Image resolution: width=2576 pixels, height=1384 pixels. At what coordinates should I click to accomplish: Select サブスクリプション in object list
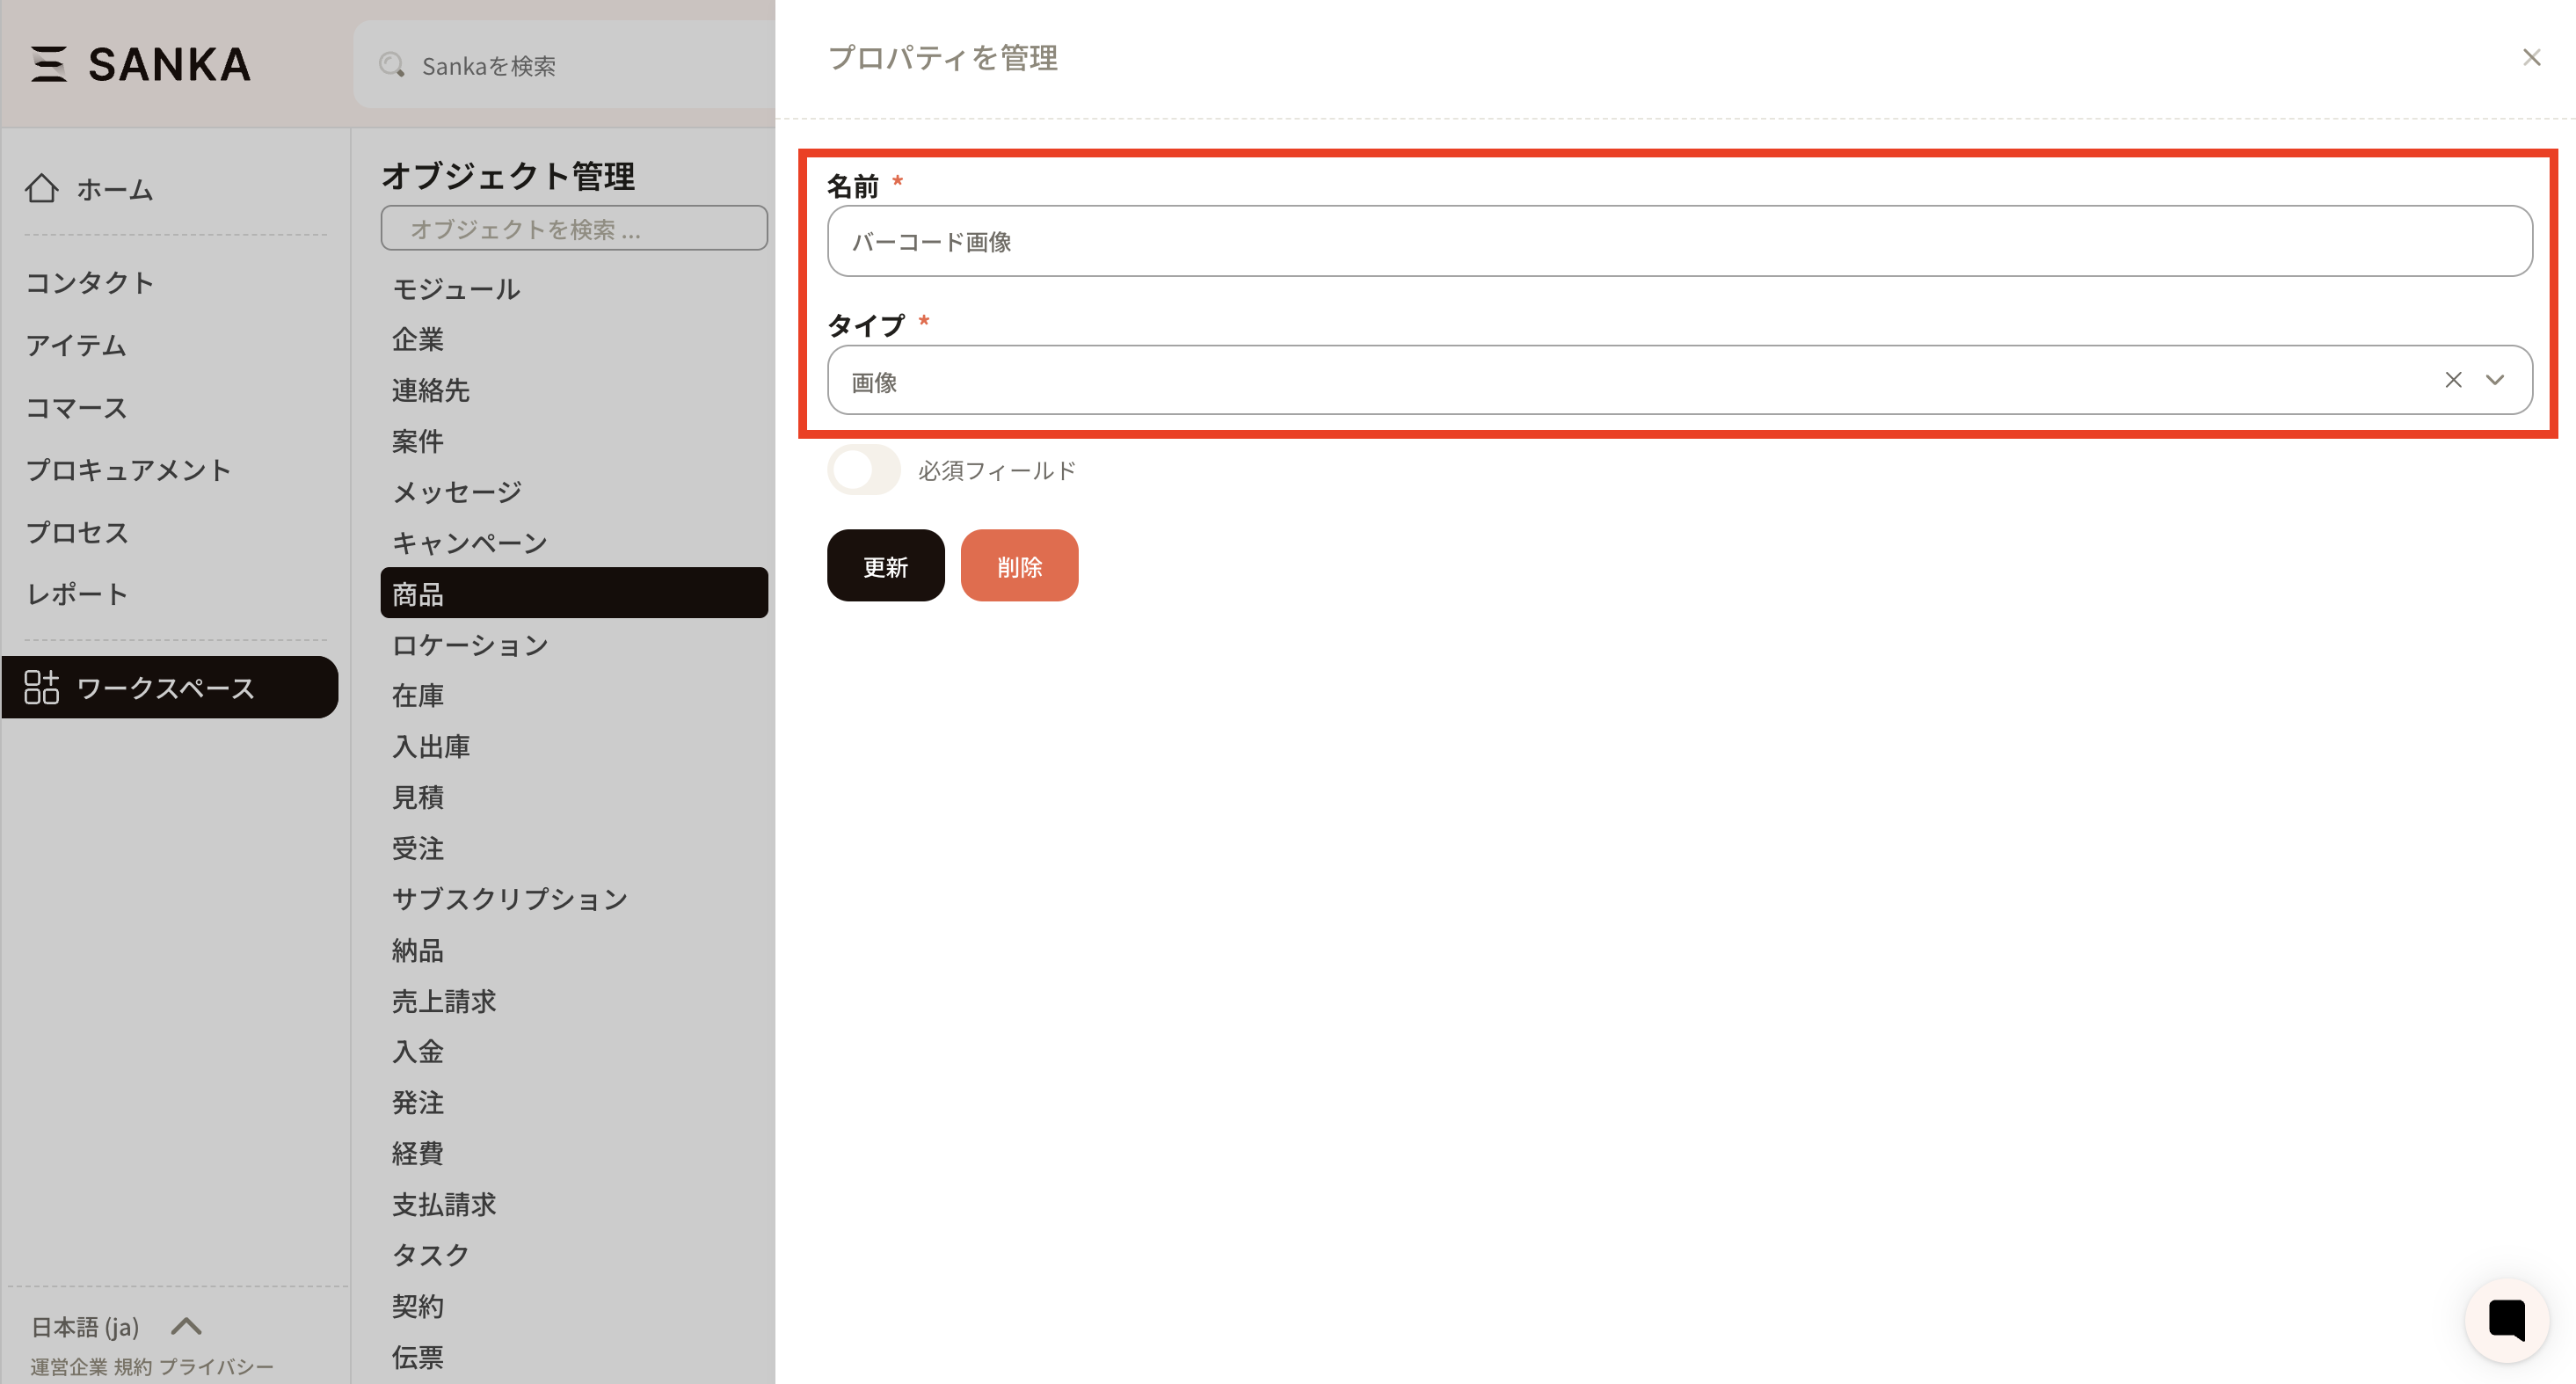[x=509, y=899]
